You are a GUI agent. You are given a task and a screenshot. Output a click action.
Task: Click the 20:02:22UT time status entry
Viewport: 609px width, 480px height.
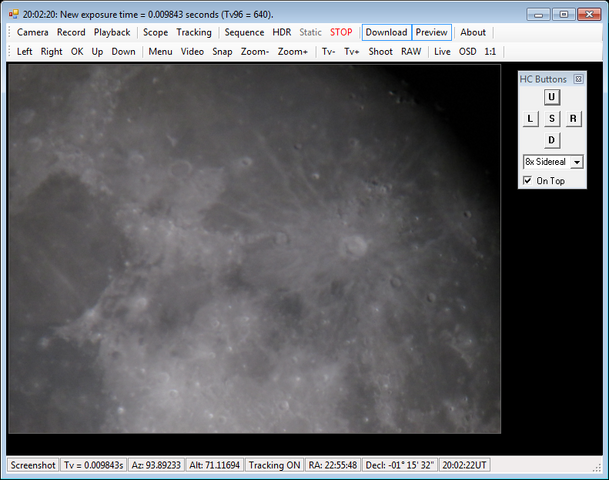pyautogui.click(x=465, y=465)
